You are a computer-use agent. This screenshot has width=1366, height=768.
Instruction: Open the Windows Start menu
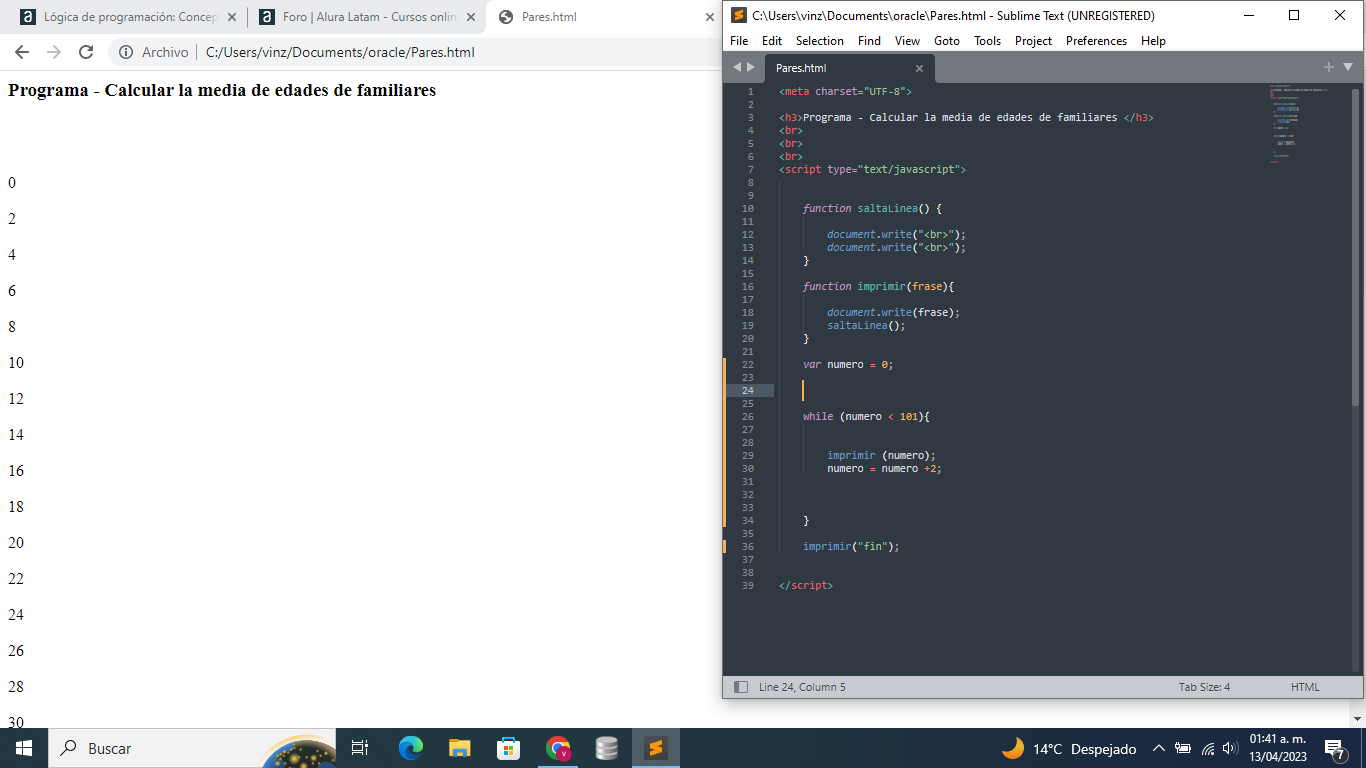point(24,748)
